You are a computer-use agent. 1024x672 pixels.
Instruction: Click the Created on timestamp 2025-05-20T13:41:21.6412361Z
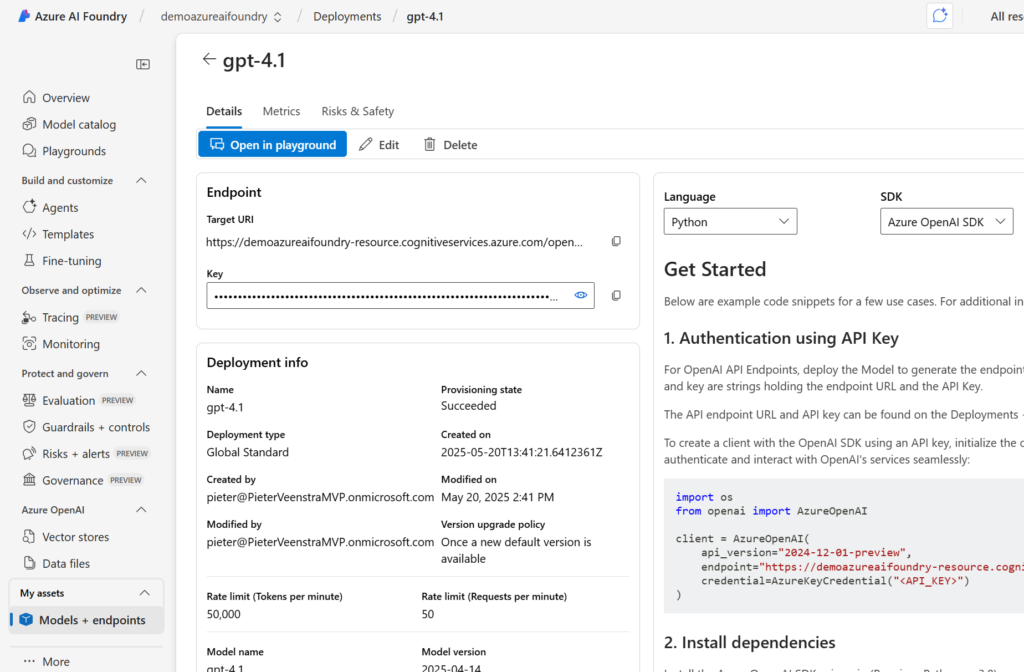[521, 452]
